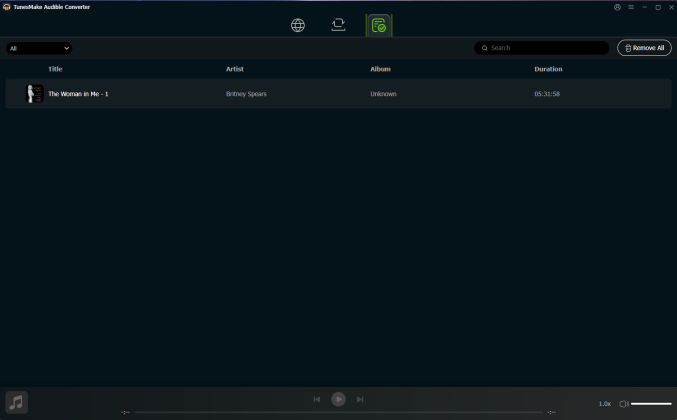
Task: Click the Remove All button
Action: [644, 48]
